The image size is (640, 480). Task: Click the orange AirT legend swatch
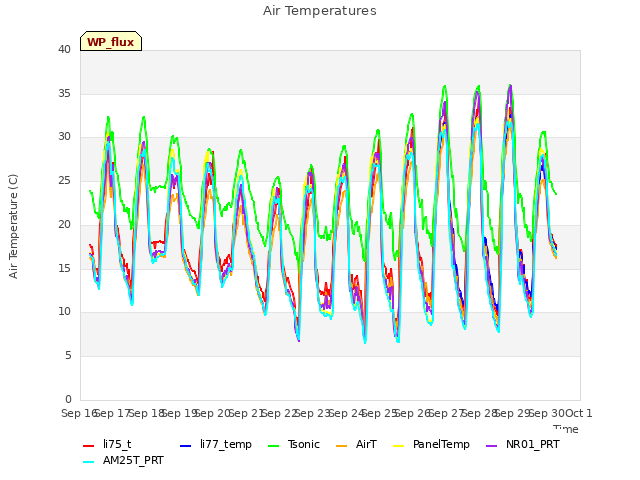point(342,445)
